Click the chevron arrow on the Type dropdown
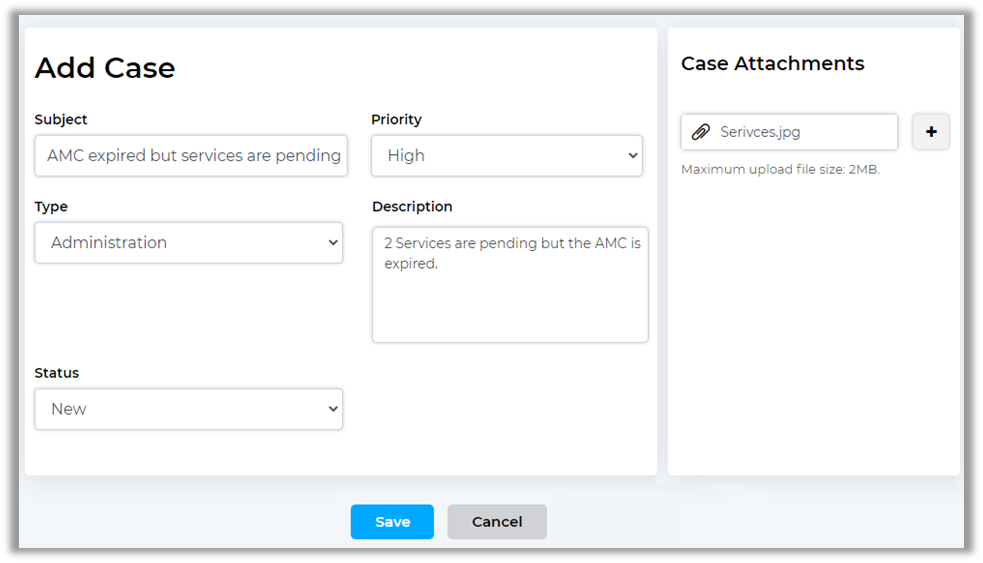 (332, 243)
